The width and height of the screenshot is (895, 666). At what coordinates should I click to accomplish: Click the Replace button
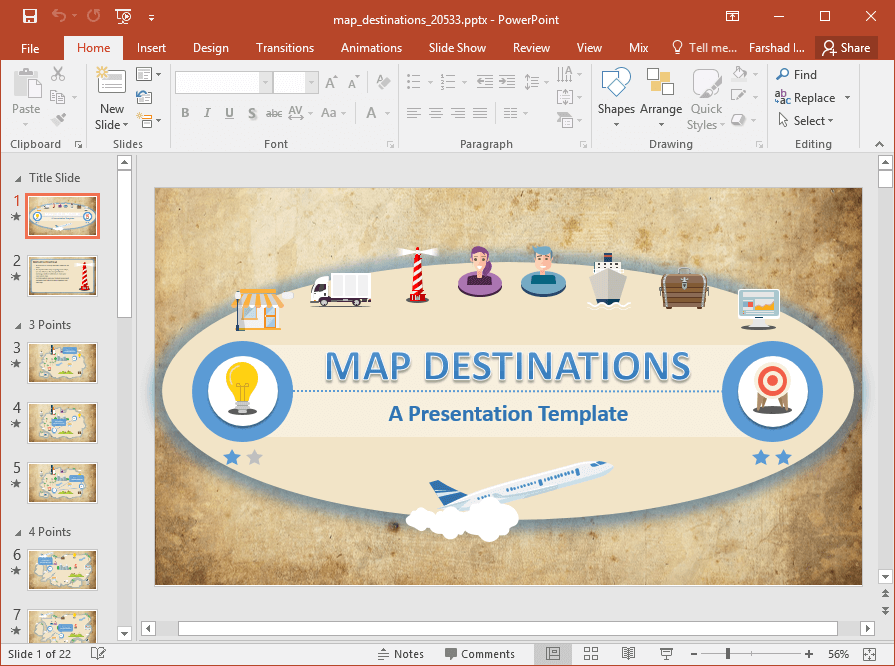click(x=813, y=98)
